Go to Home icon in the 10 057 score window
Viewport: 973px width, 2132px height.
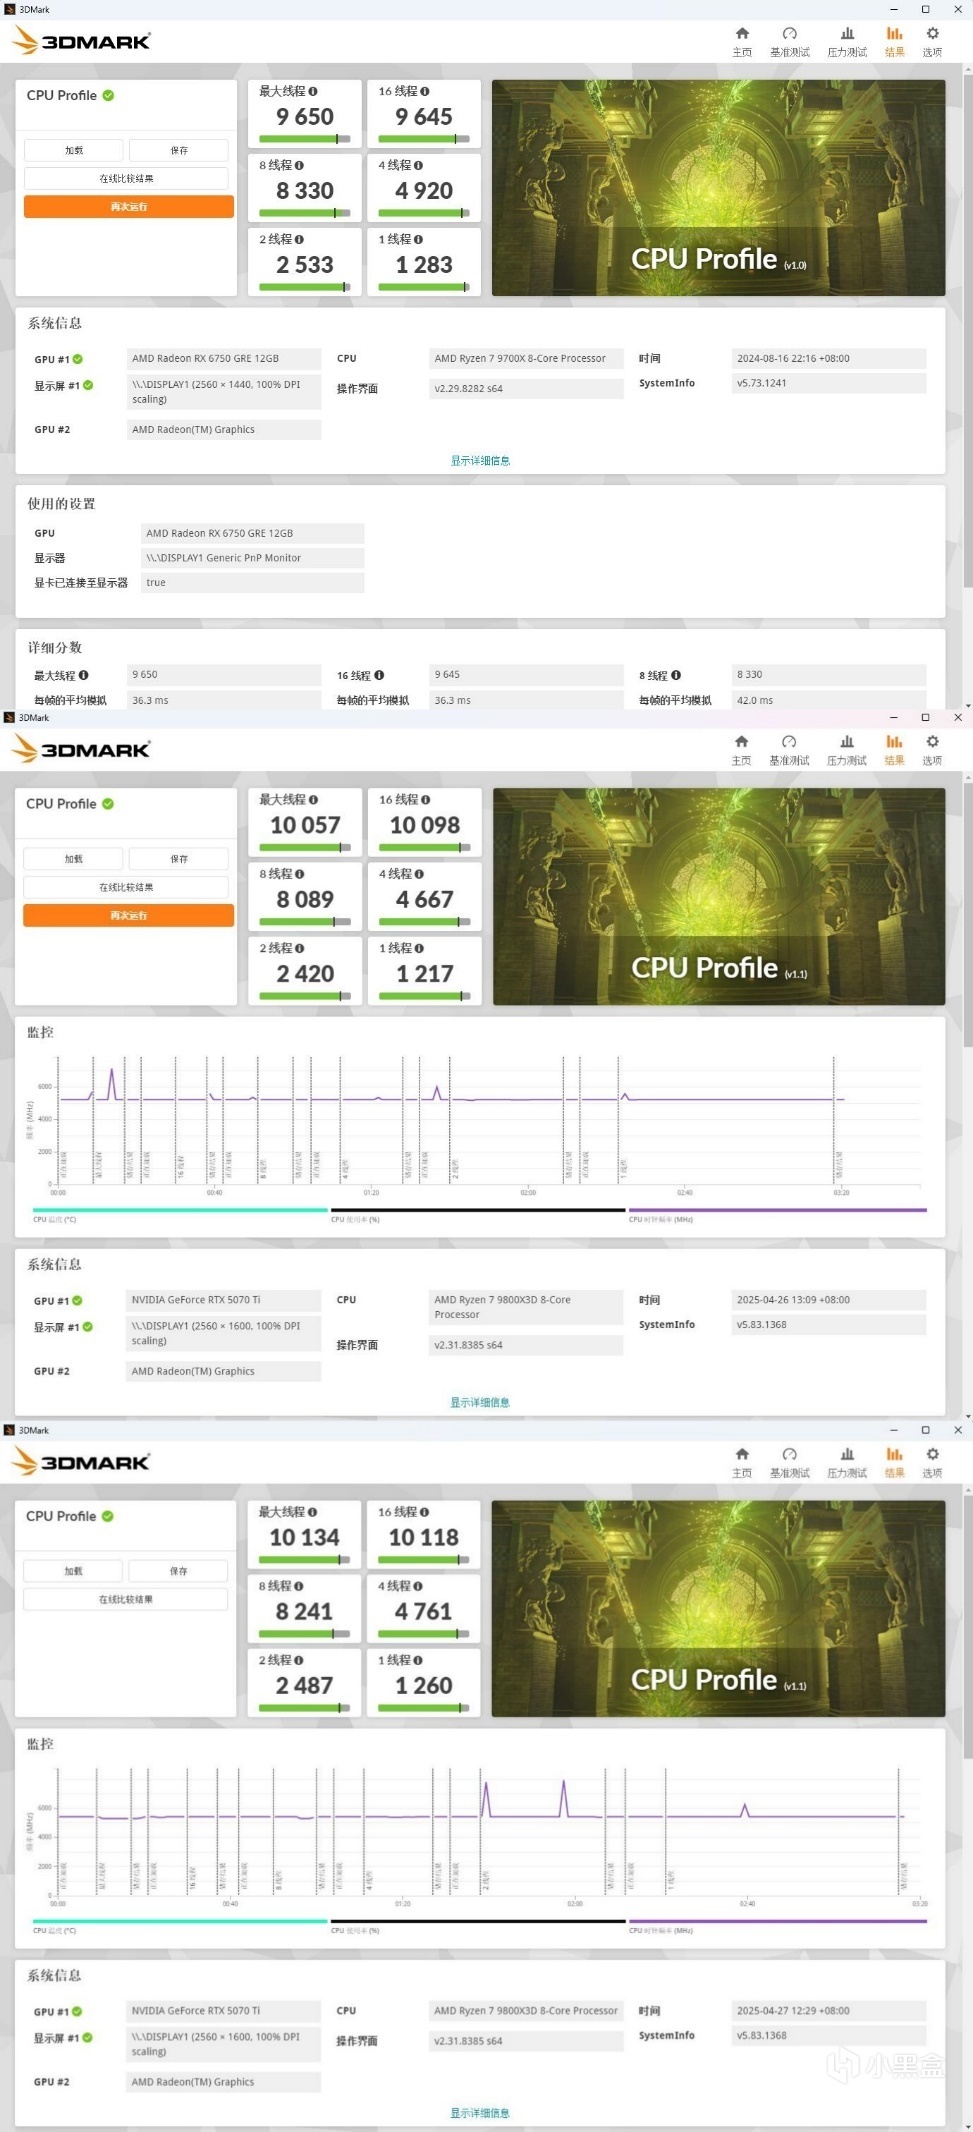click(741, 742)
